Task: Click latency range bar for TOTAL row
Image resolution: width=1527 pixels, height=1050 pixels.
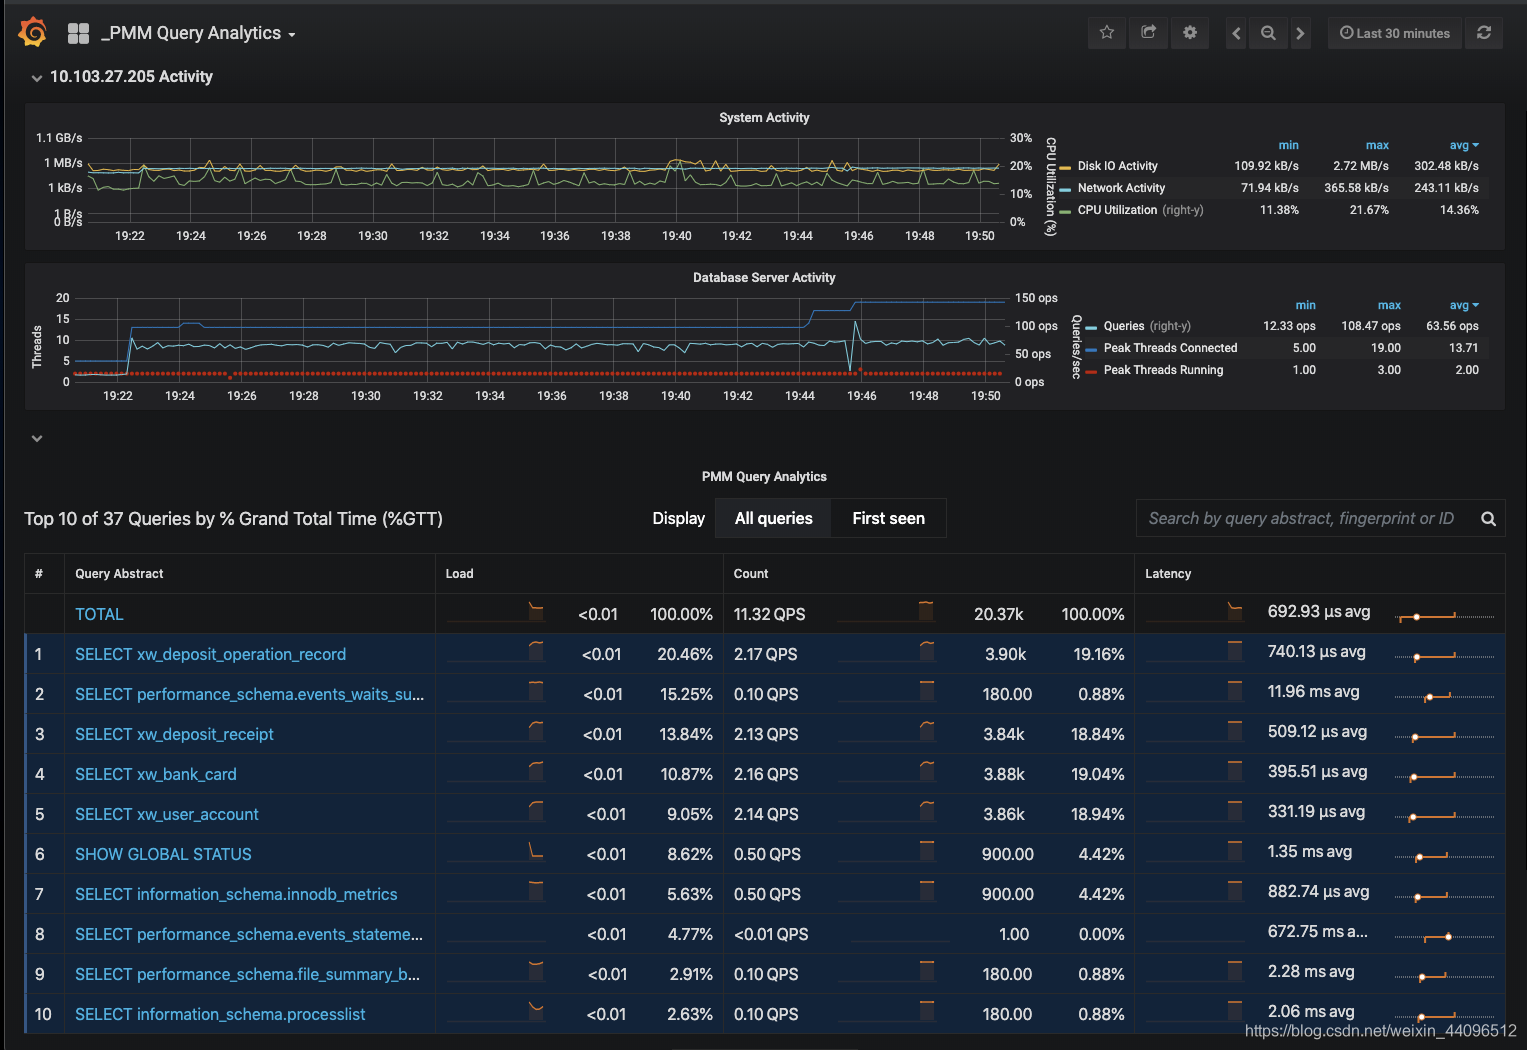Action: pyautogui.click(x=1444, y=616)
